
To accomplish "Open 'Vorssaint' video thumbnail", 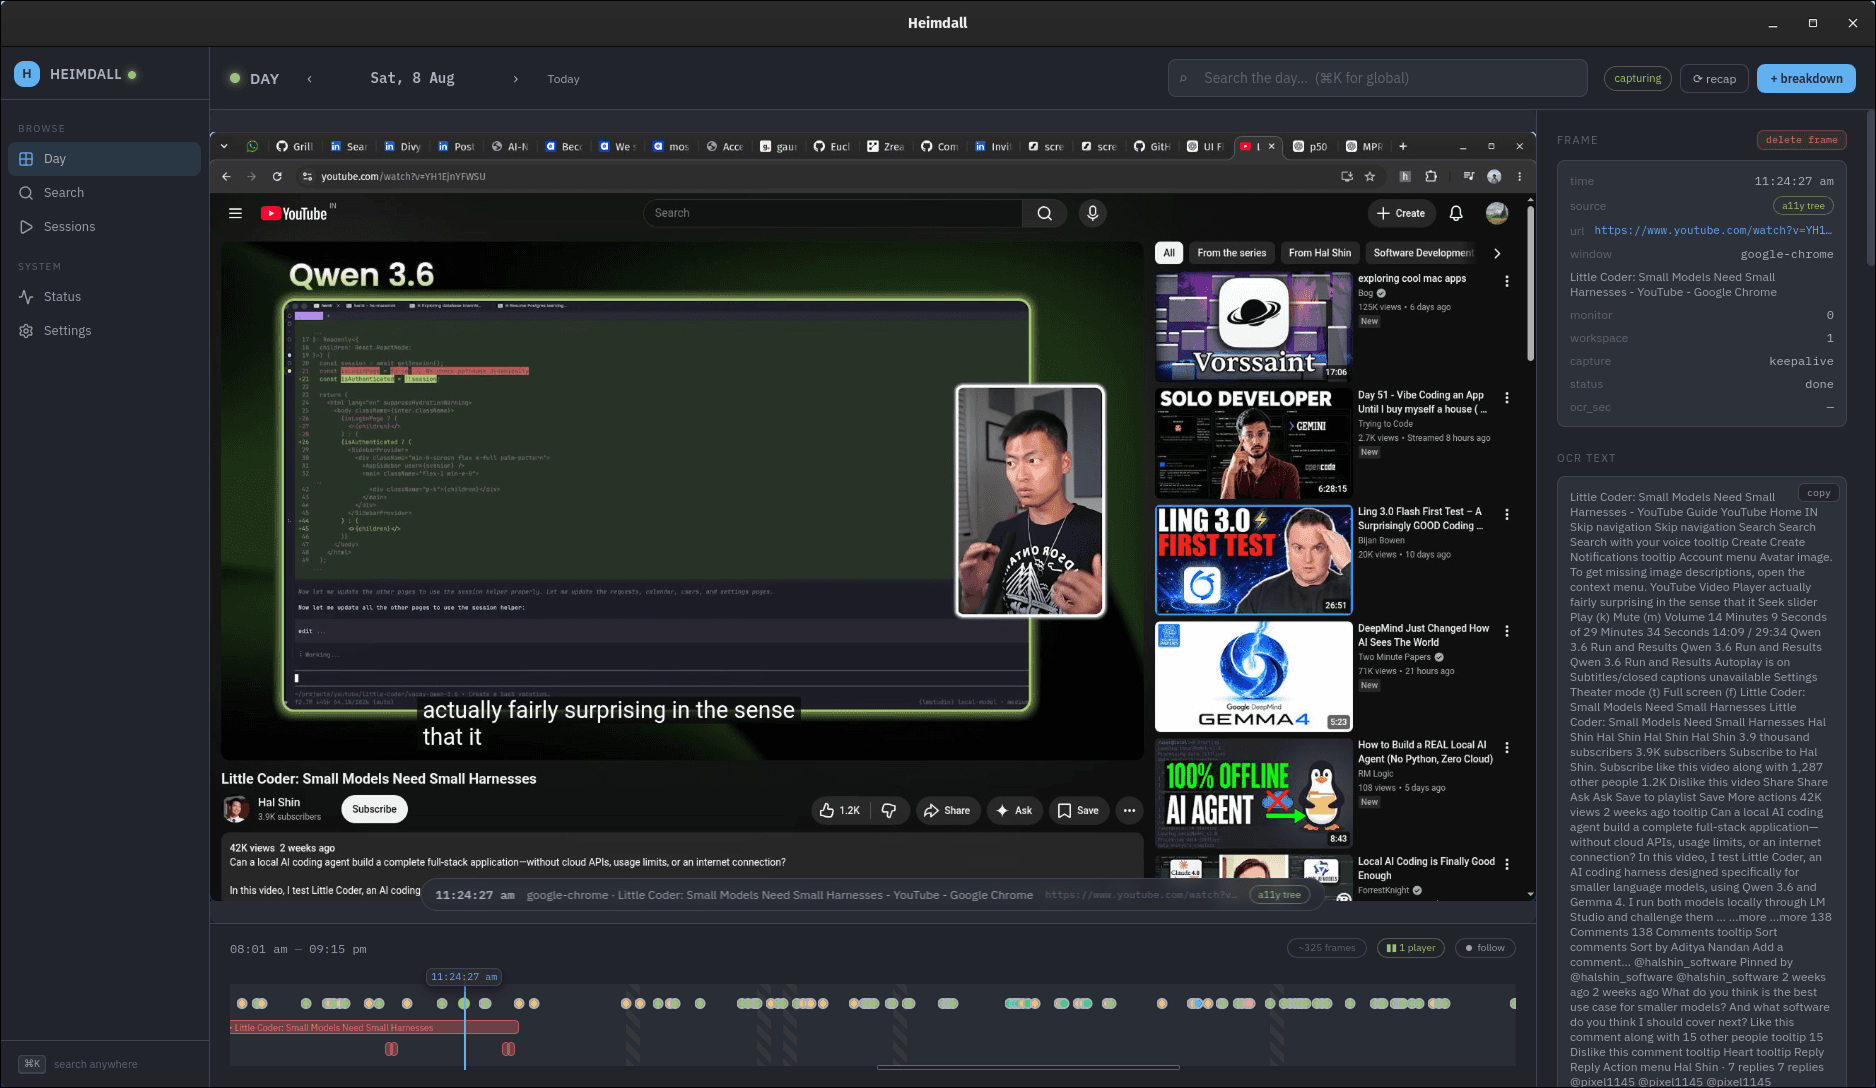I will [x=1253, y=326].
